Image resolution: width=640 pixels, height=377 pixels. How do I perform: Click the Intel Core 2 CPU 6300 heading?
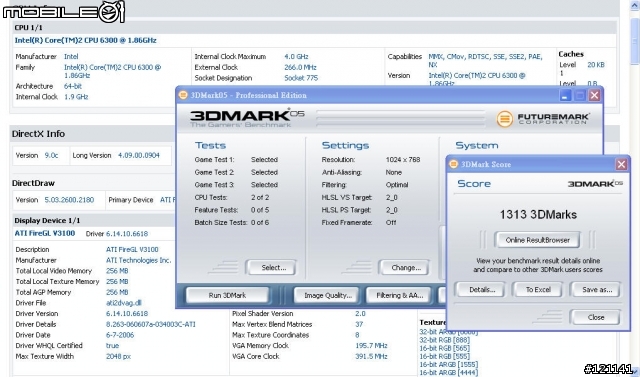pos(85,40)
